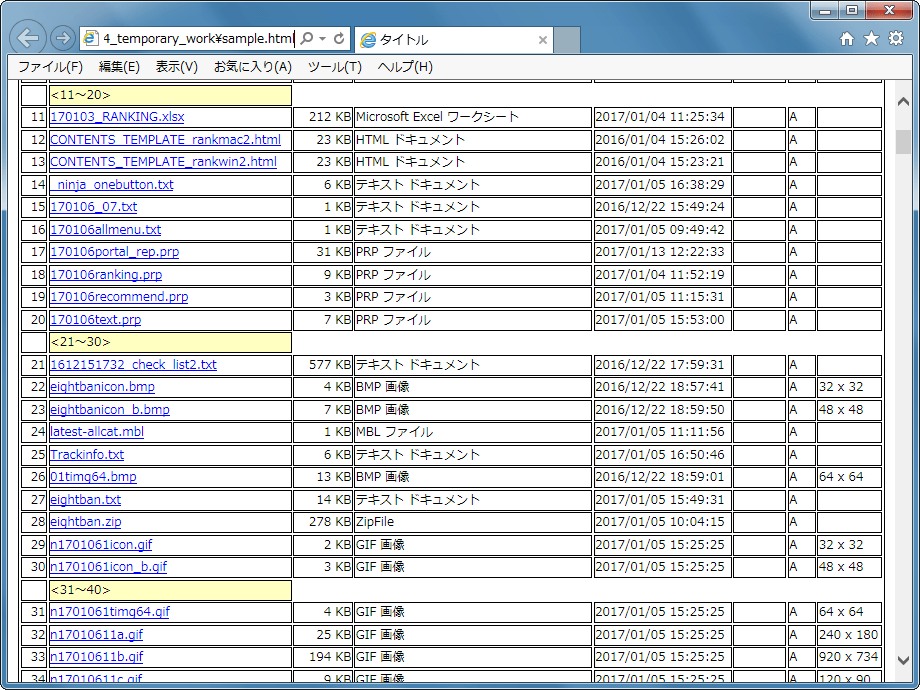
Task: Open link eightbanicon.bmp
Action: click(103, 387)
